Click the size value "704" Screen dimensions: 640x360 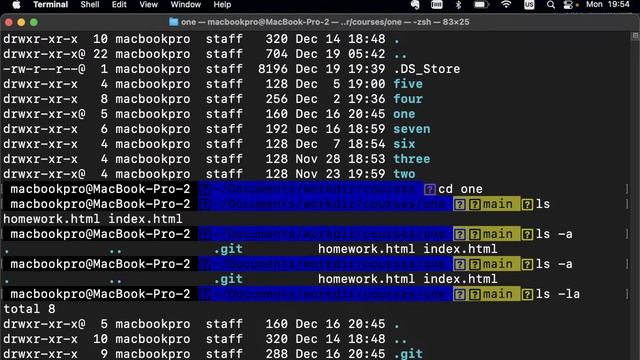click(276, 54)
